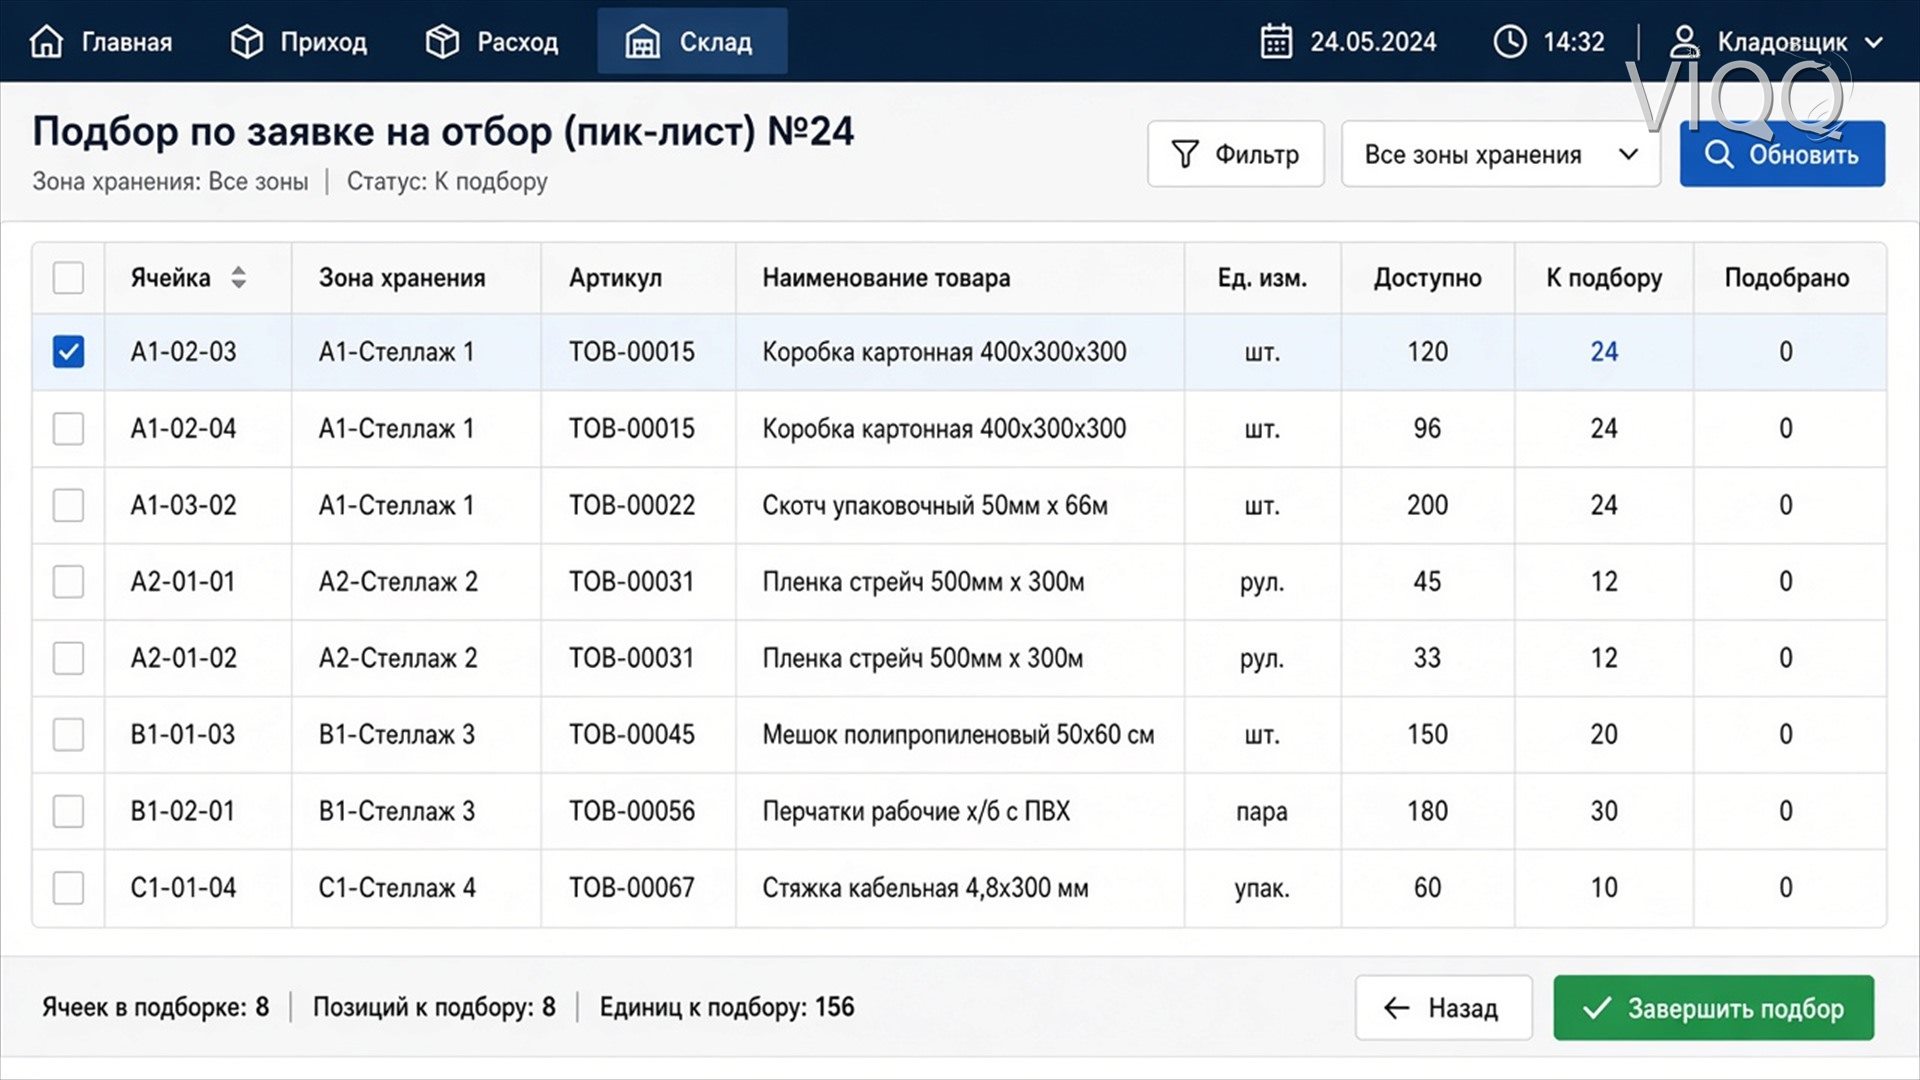
Task: Click the Назад button
Action: (1443, 1008)
